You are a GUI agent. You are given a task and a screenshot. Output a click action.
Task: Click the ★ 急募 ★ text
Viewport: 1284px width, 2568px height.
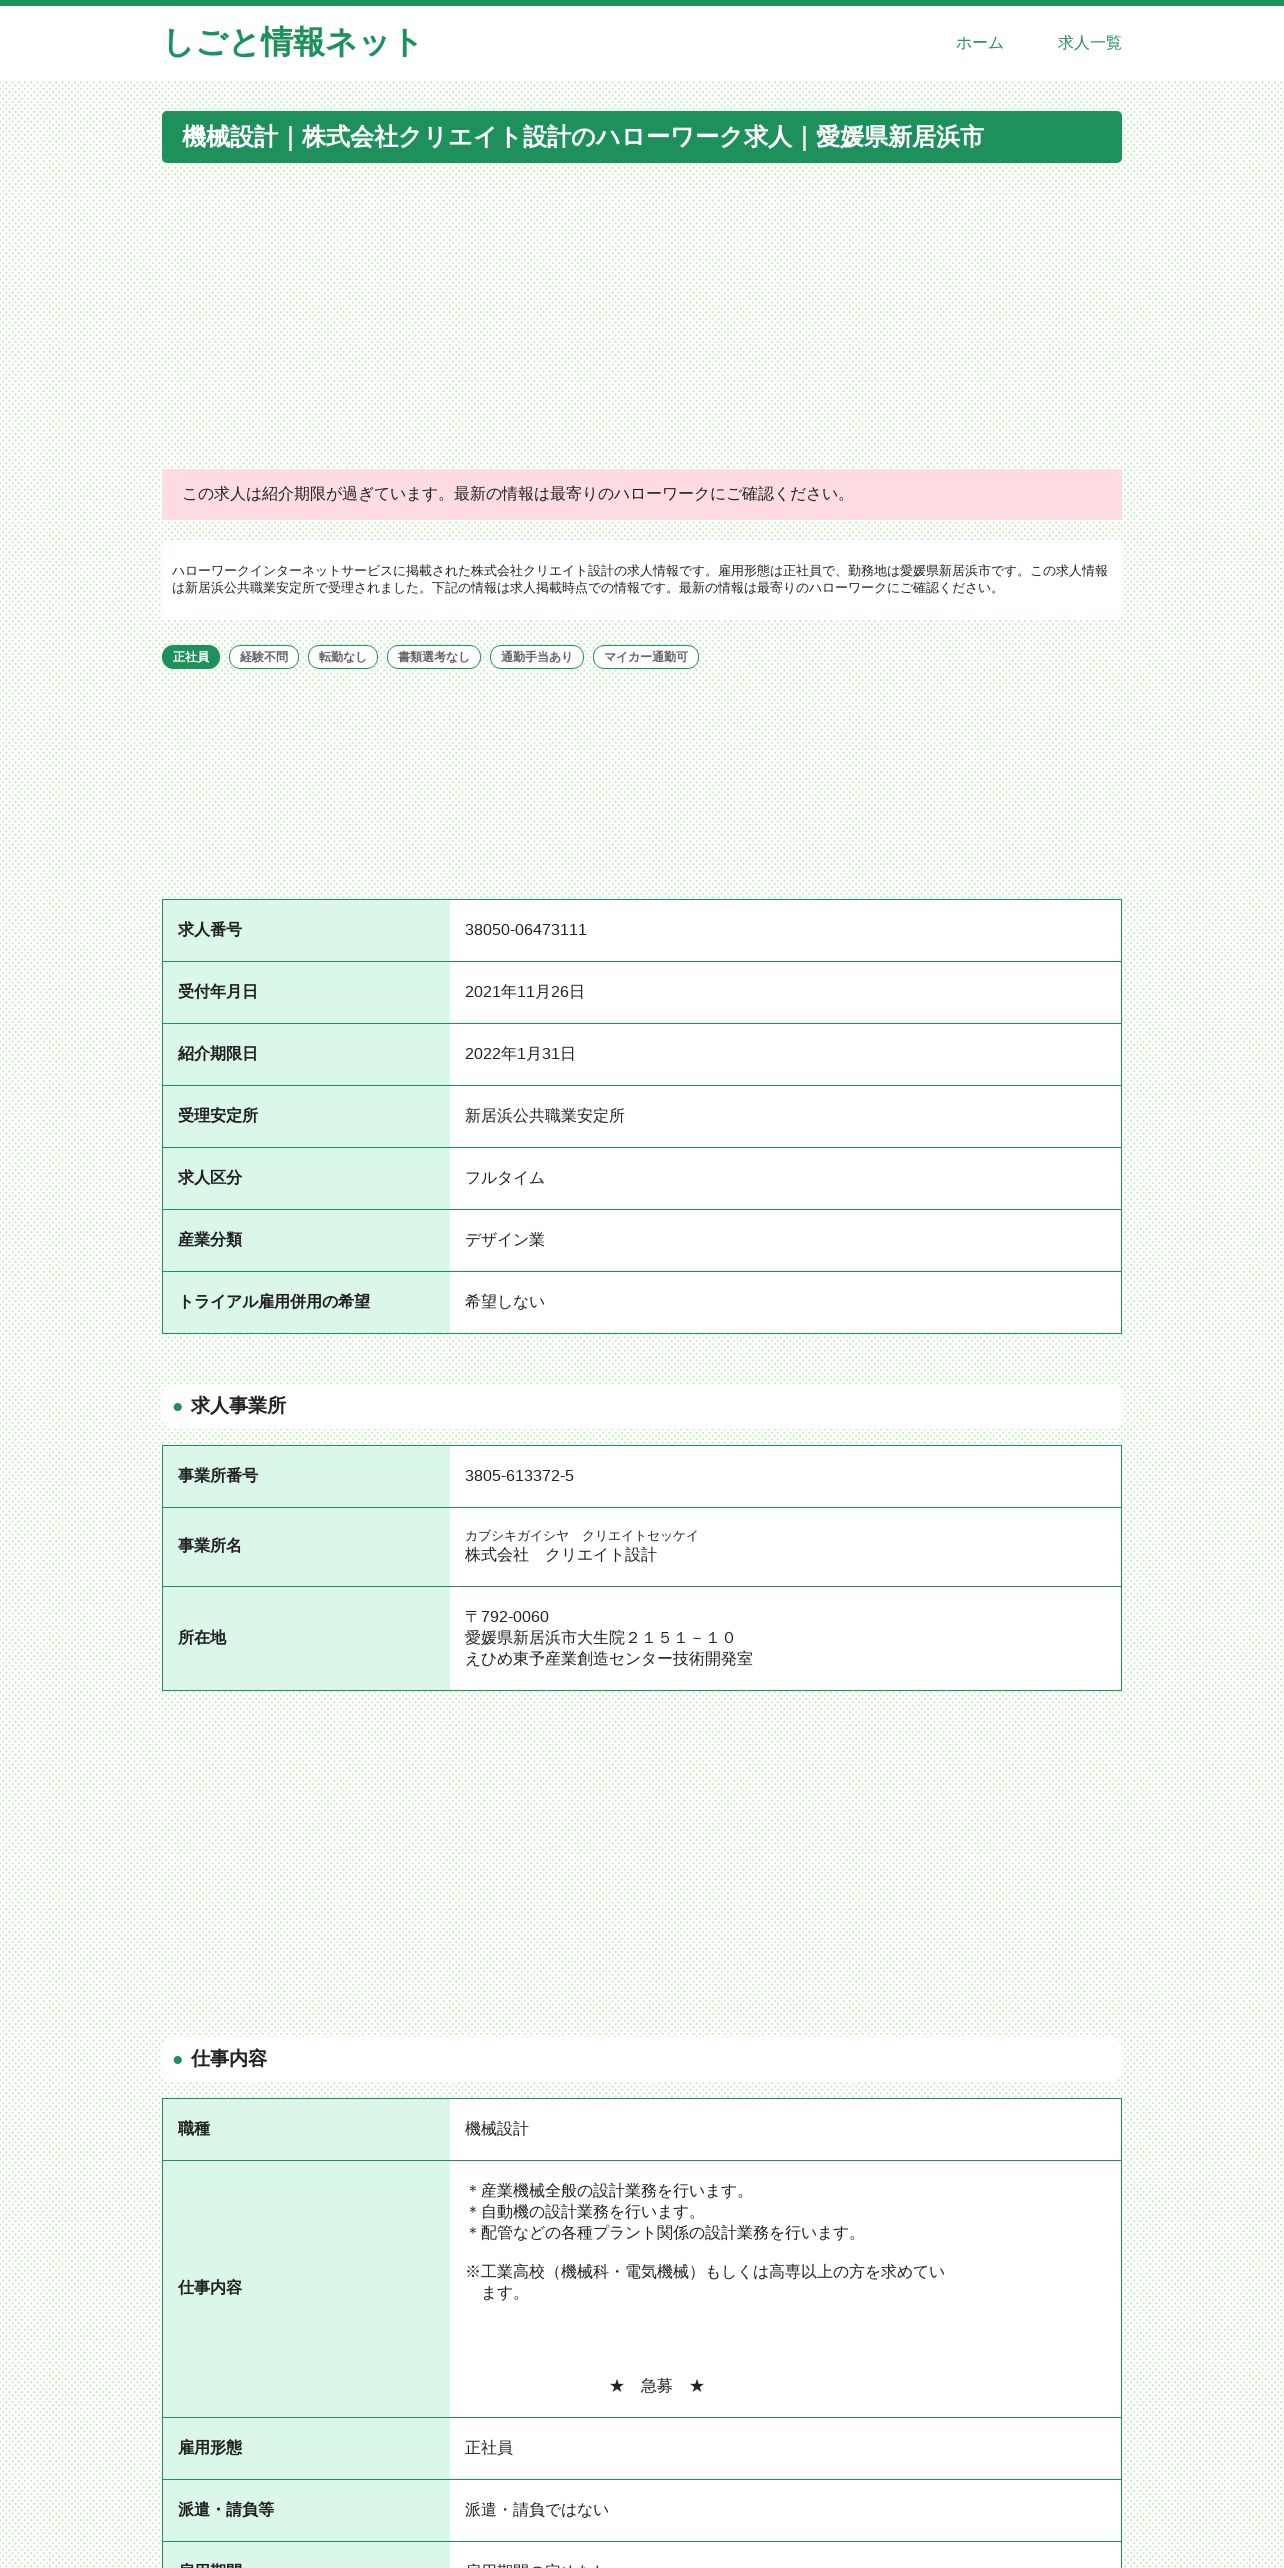click(x=657, y=2386)
